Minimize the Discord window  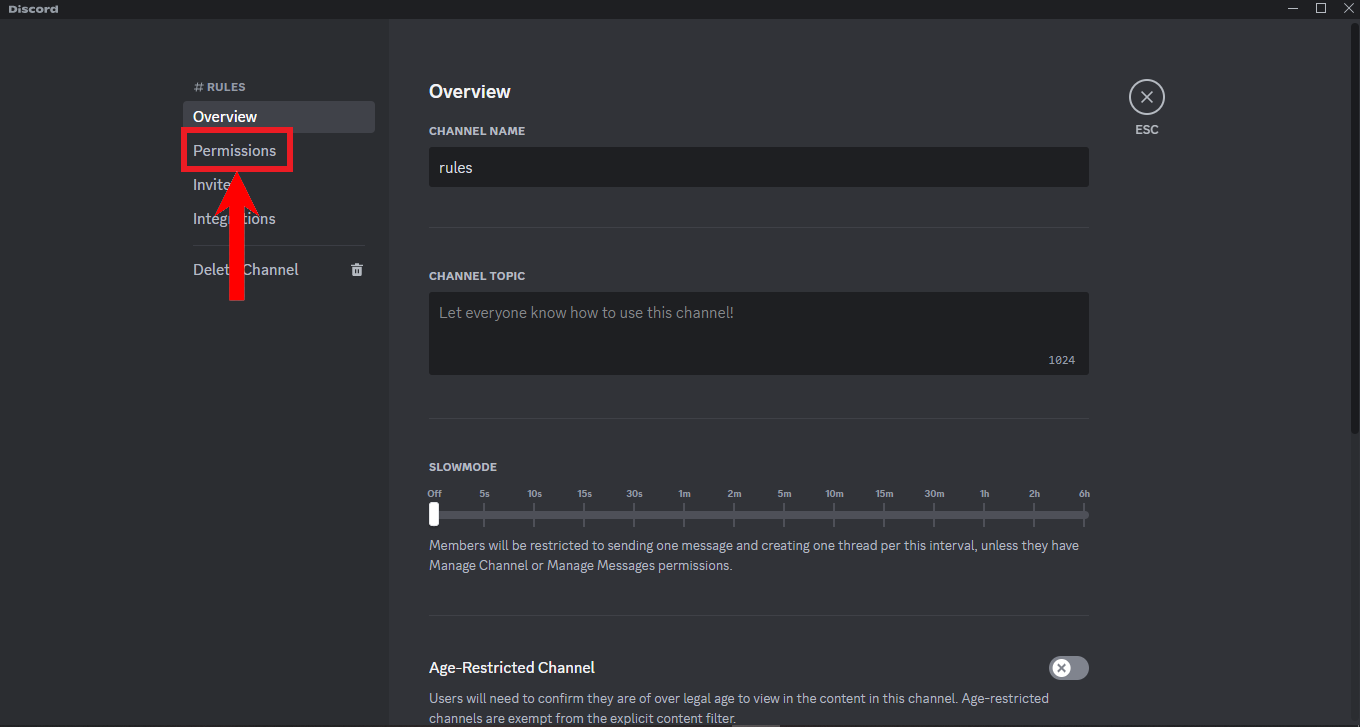(x=1293, y=8)
